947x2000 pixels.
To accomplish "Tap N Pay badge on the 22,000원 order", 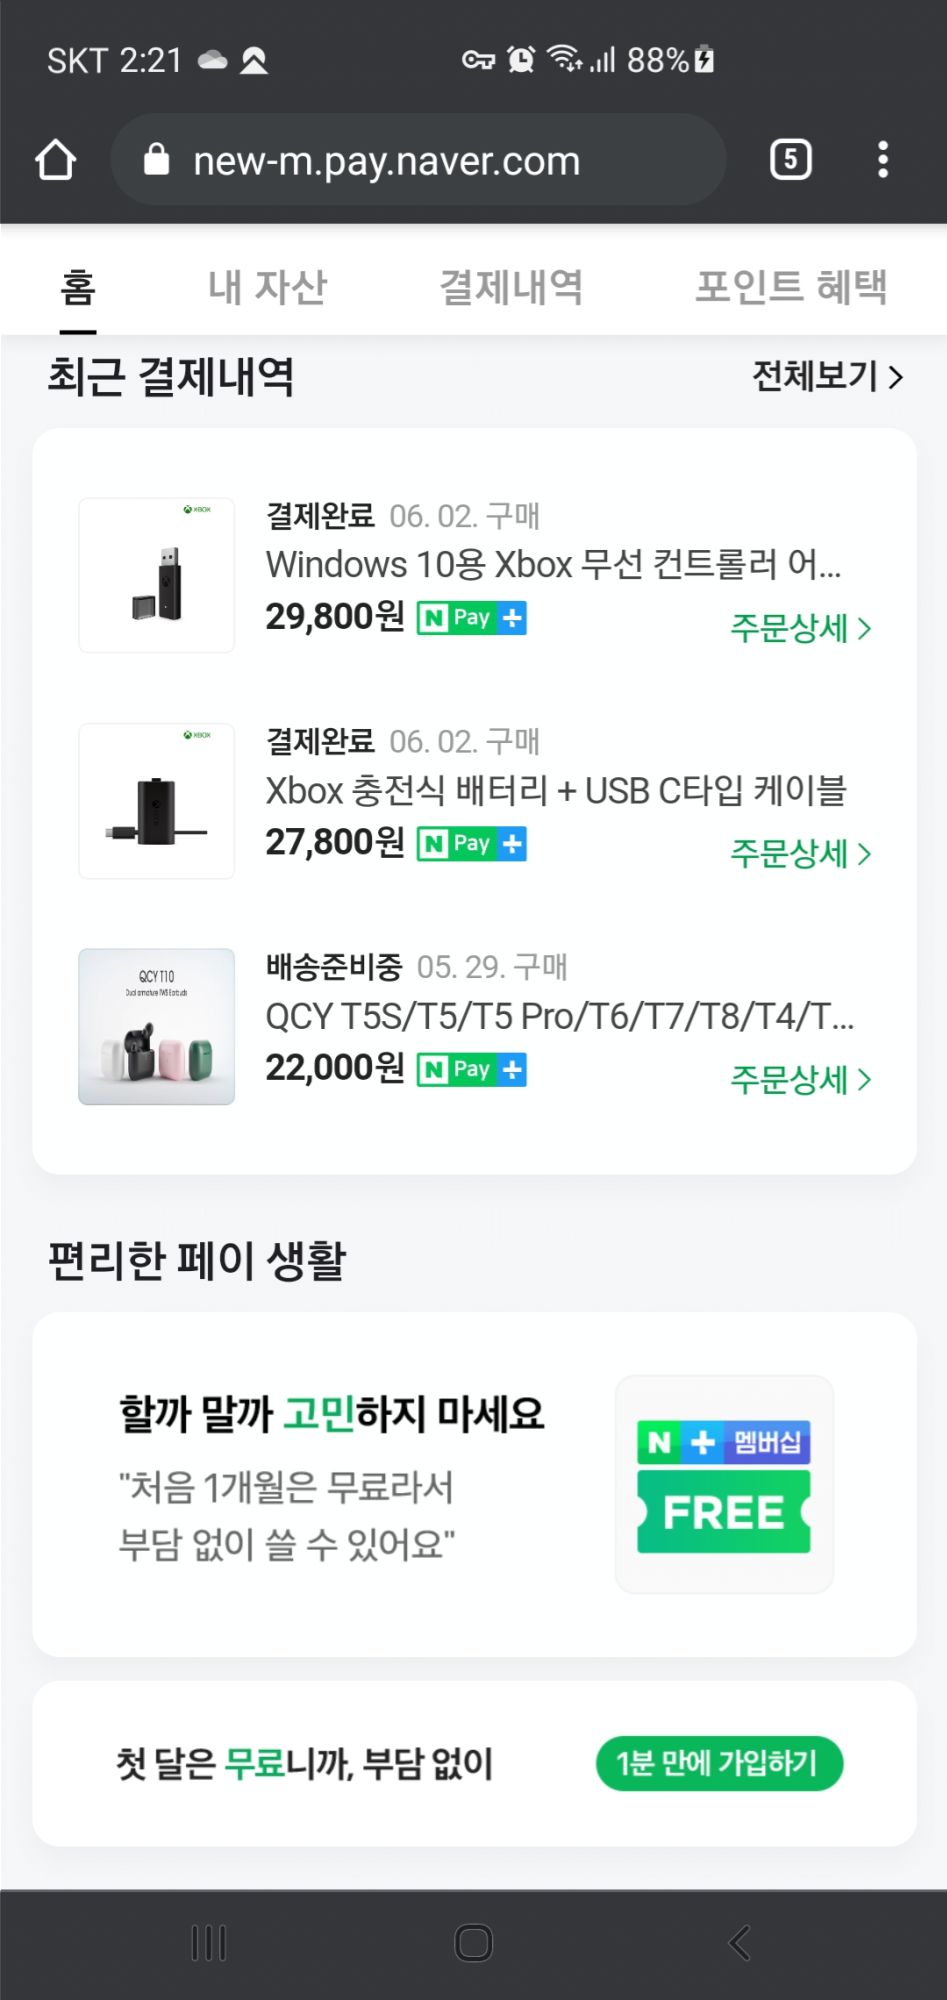I will click(x=472, y=1070).
